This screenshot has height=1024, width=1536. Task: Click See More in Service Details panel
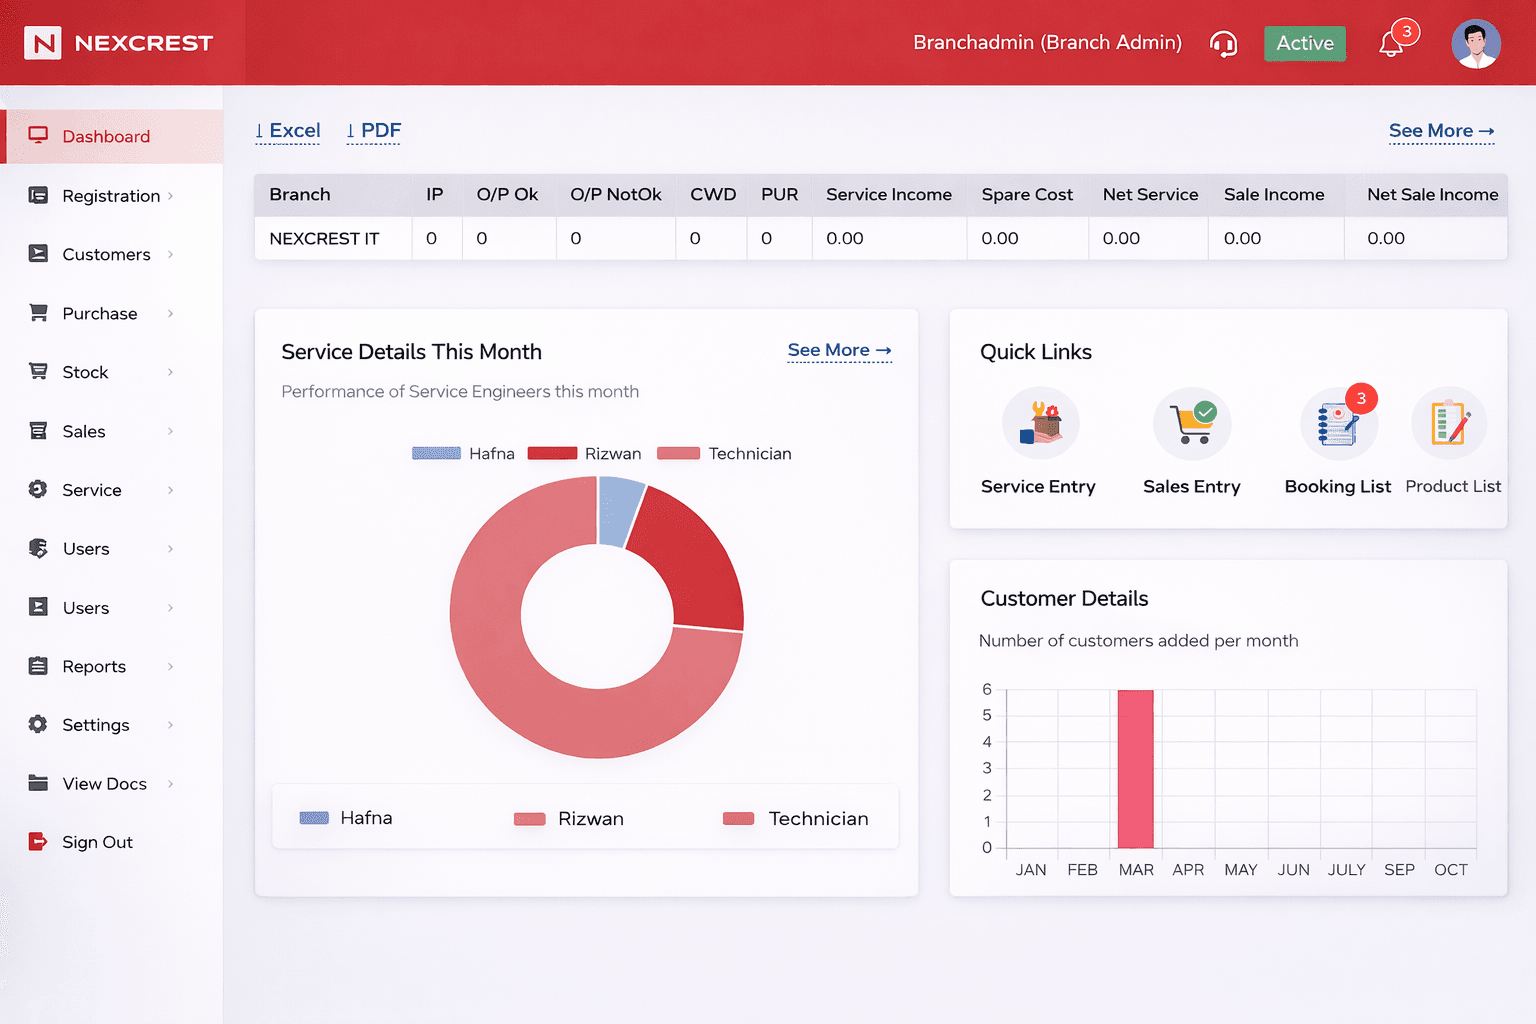point(838,351)
